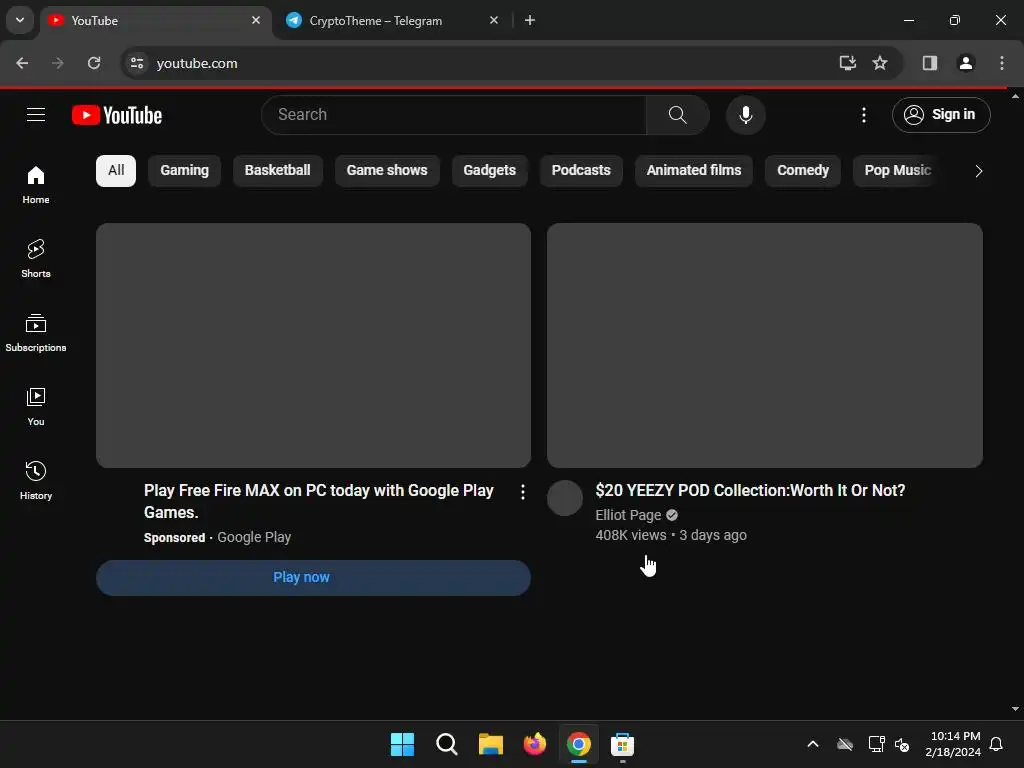The image size is (1024, 768).
Task: Filter by Pop Music chip
Action: point(897,170)
